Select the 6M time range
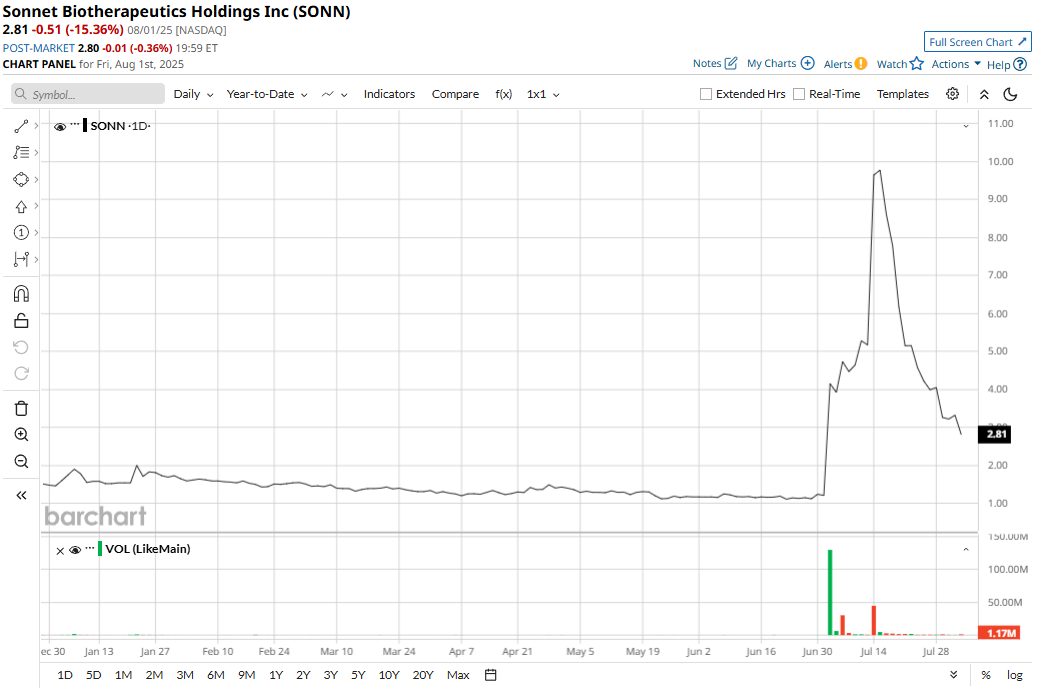The height and width of the screenshot is (694, 1043). [216, 675]
